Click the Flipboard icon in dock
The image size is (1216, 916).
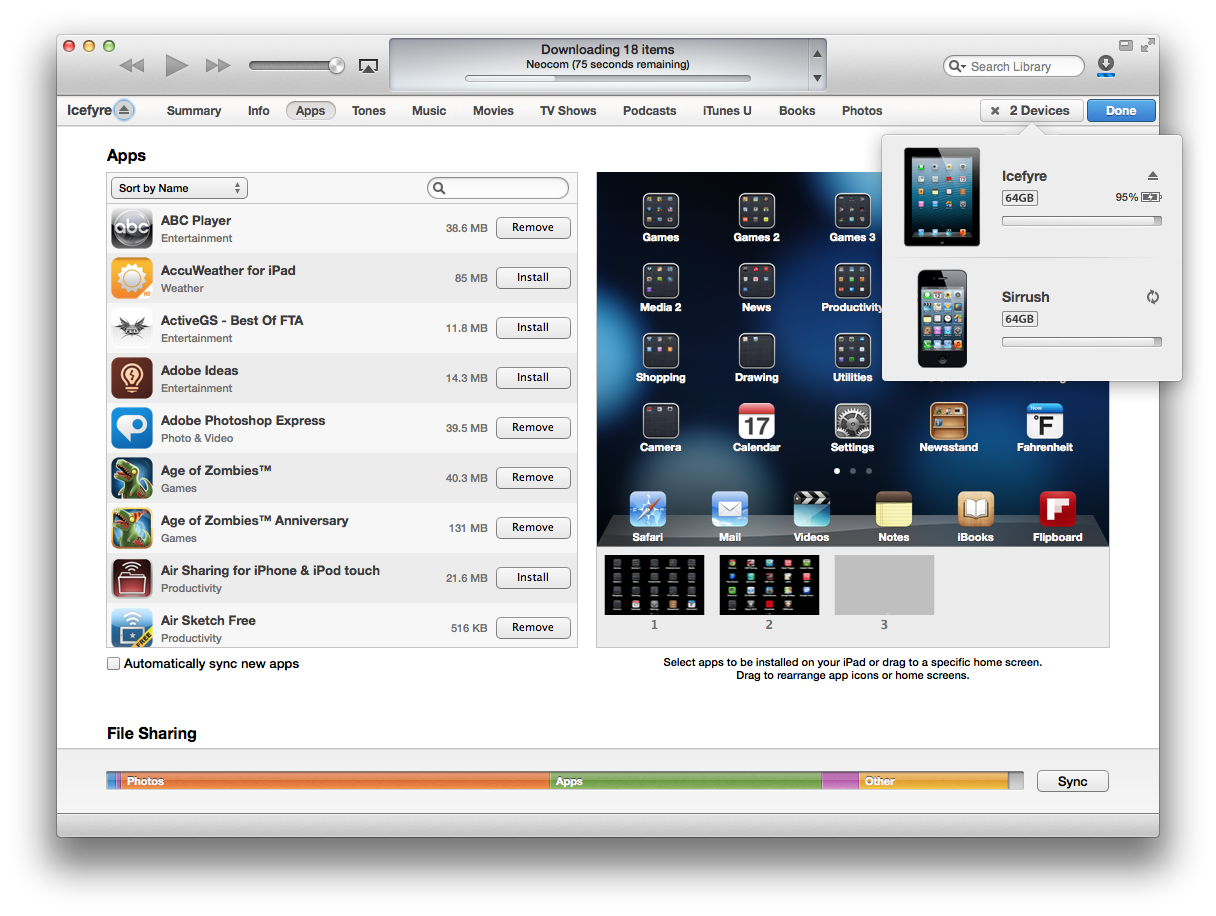pos(1058,510)
